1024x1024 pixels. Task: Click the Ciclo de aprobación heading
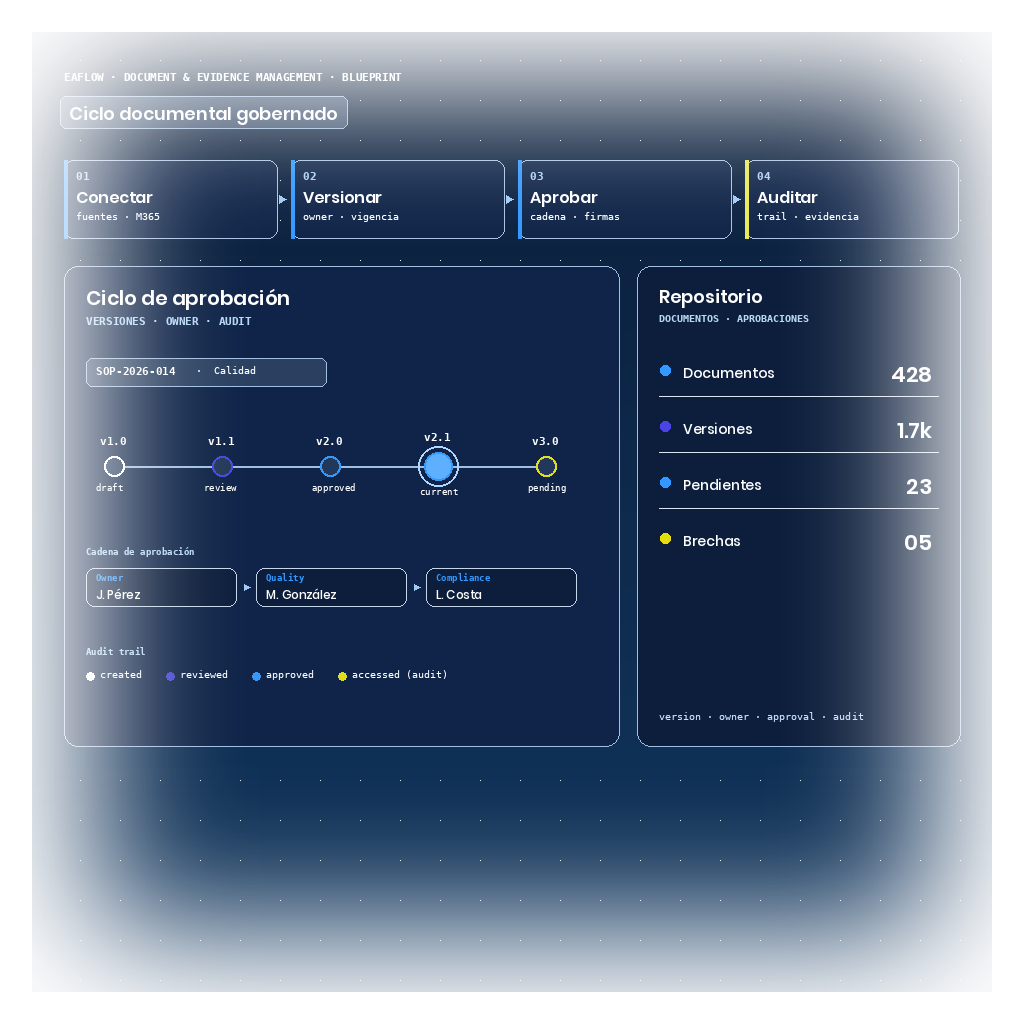tap(188, 298)
